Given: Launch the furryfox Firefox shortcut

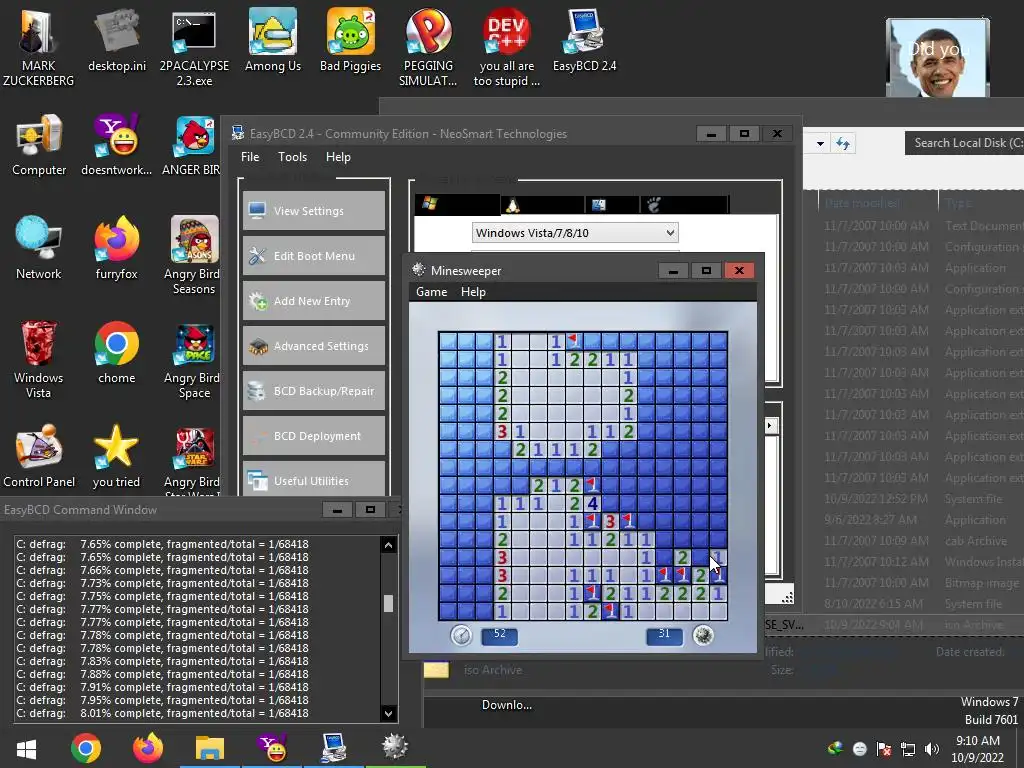Looking at the screenshot, I should point(116,248).
